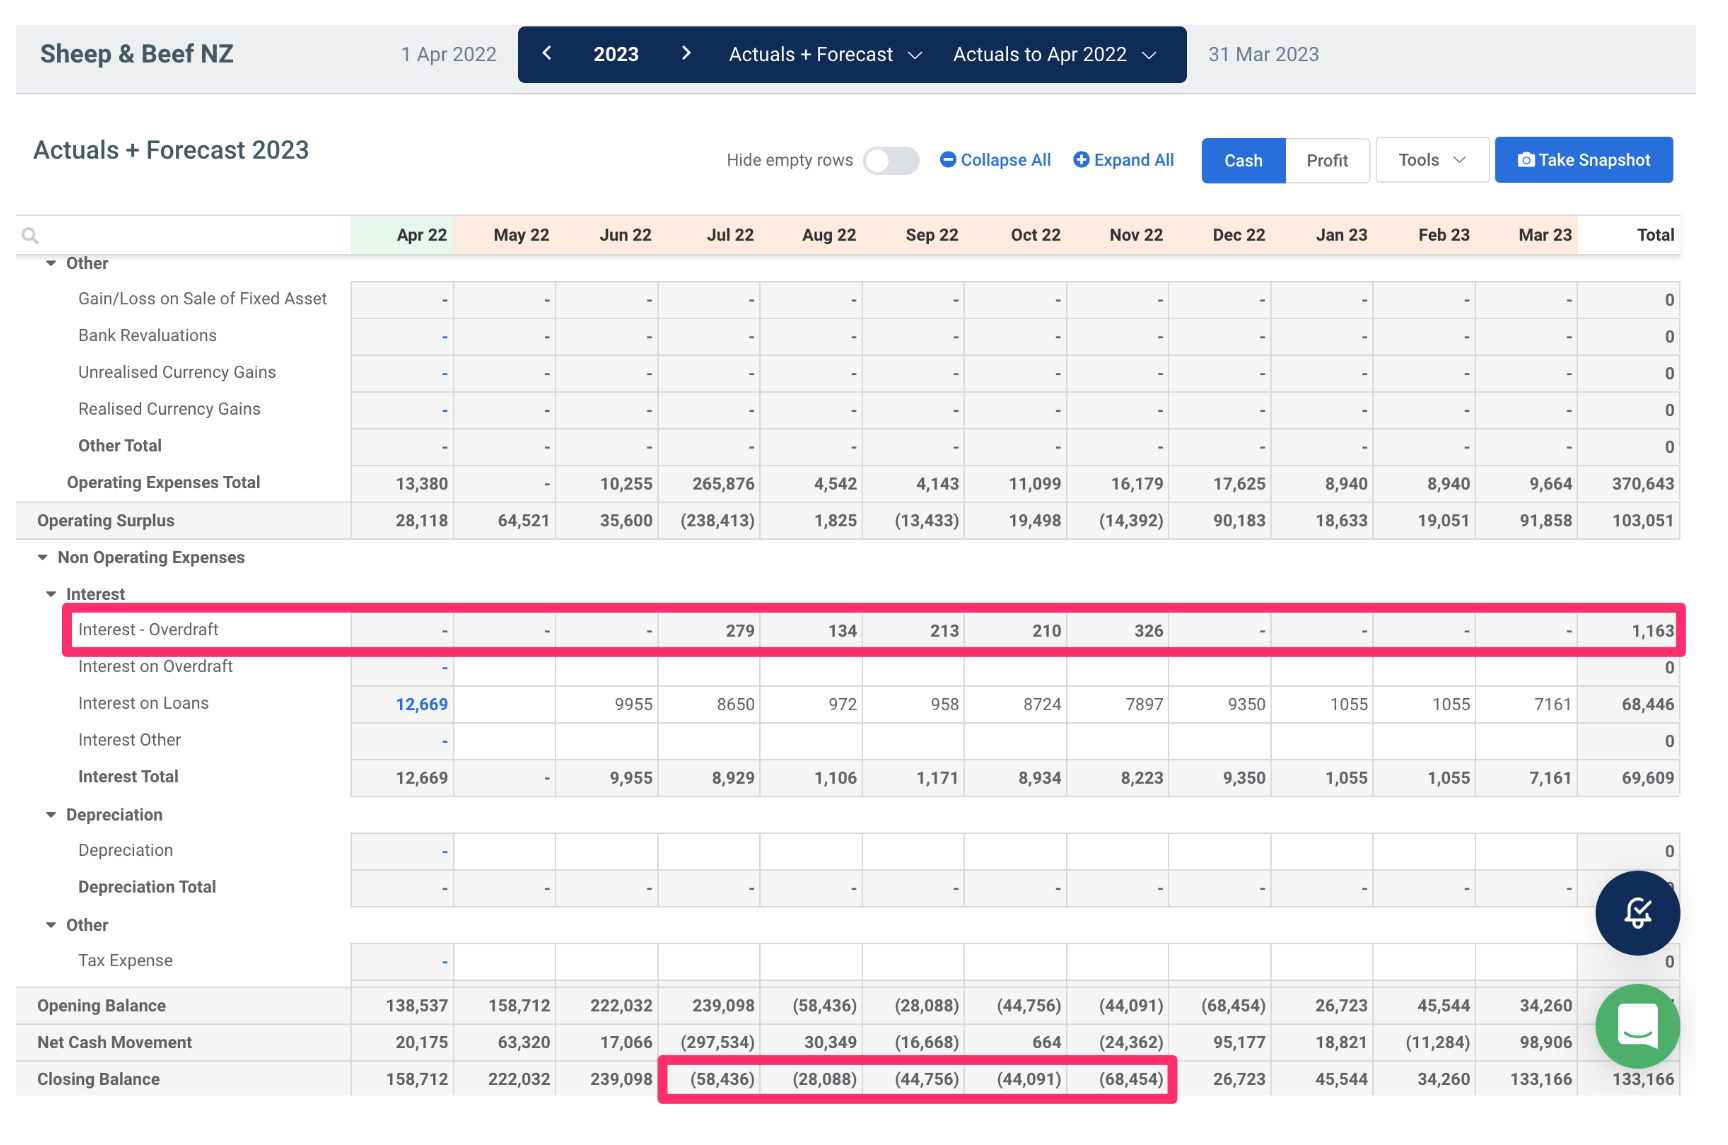Collapse the Non Operating Expenses section
Viewport: 1728px width, 1145px height.
(43, 558)
